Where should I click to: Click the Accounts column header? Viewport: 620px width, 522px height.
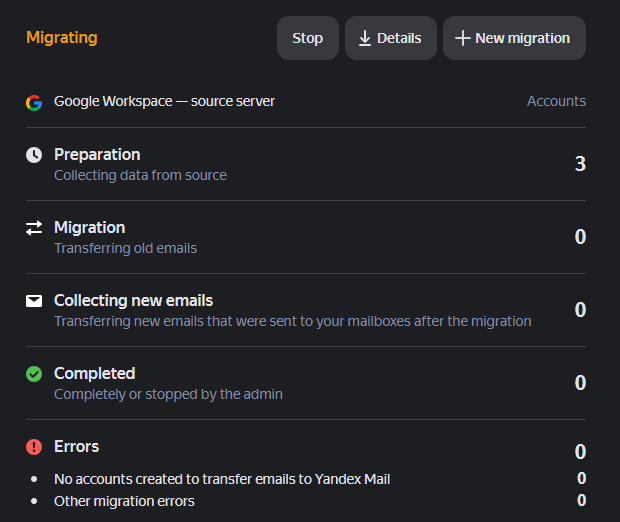click(x=556, y=101)
